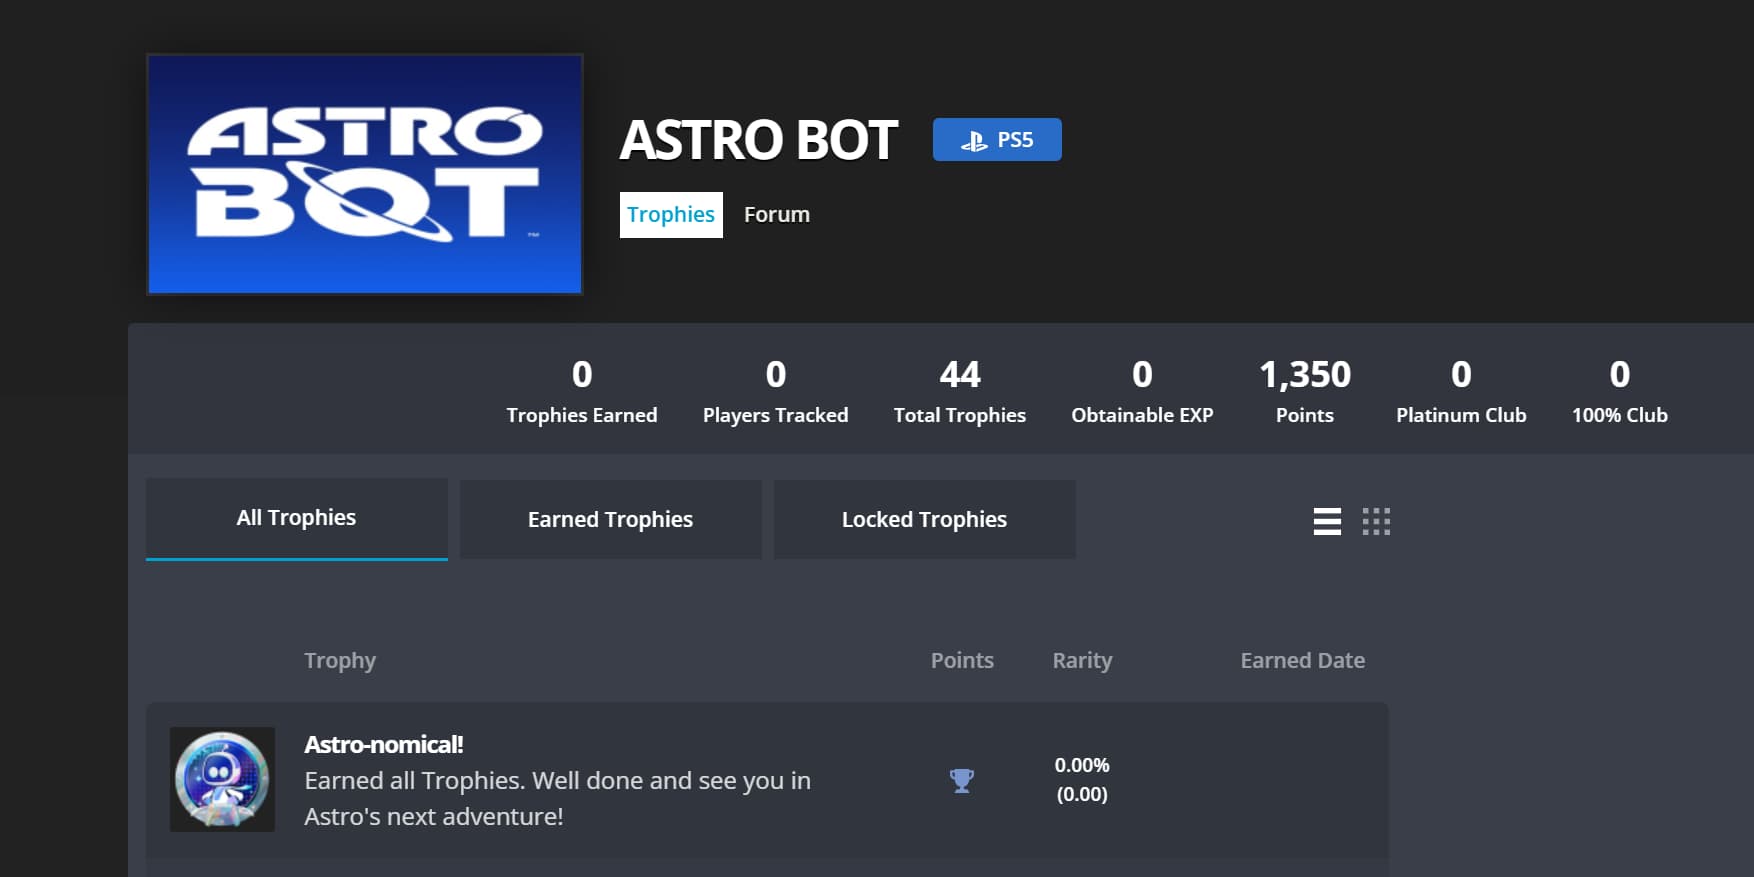The image size is (1754, 877).
Task: Click the Players Tracked stat
Action: tap(776, 391)
